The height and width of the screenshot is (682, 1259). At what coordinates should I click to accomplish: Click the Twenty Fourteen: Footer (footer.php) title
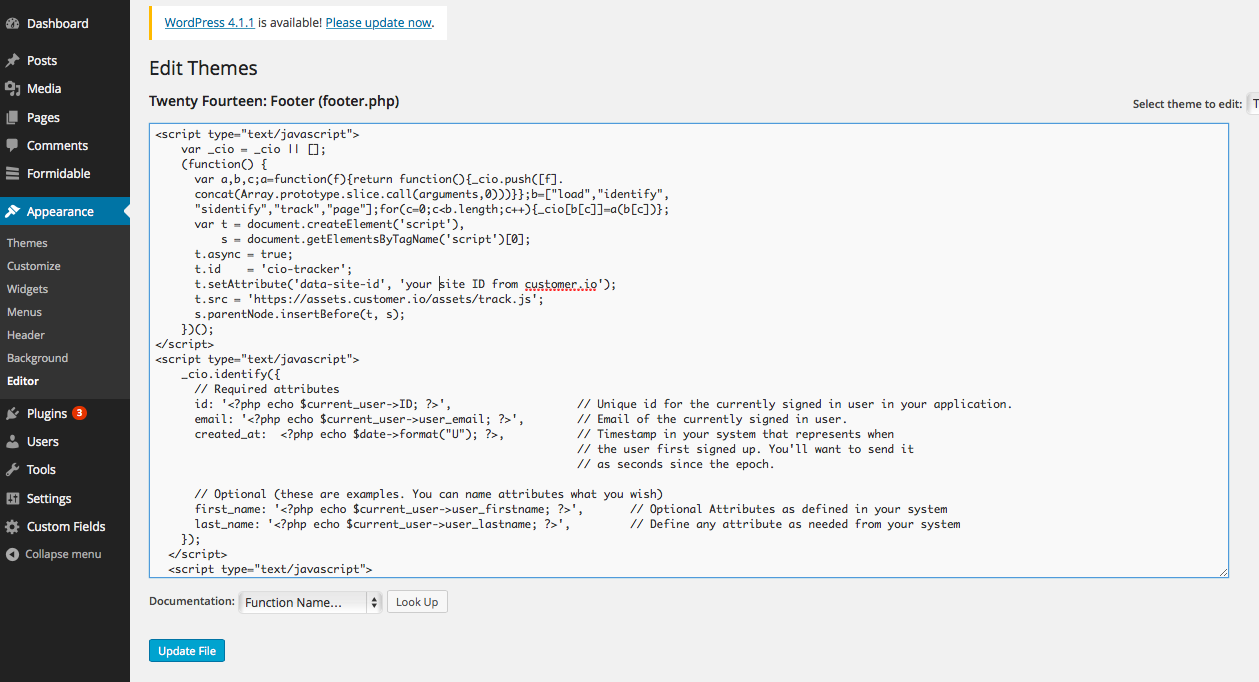274,101
